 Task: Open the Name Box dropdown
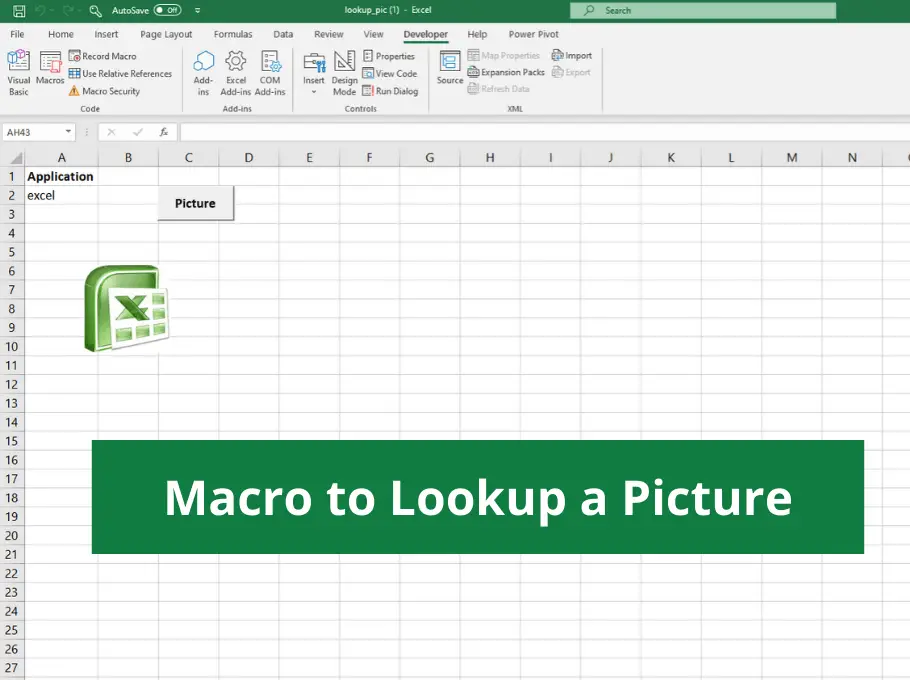pyautogui.click(x=69, y=131)
